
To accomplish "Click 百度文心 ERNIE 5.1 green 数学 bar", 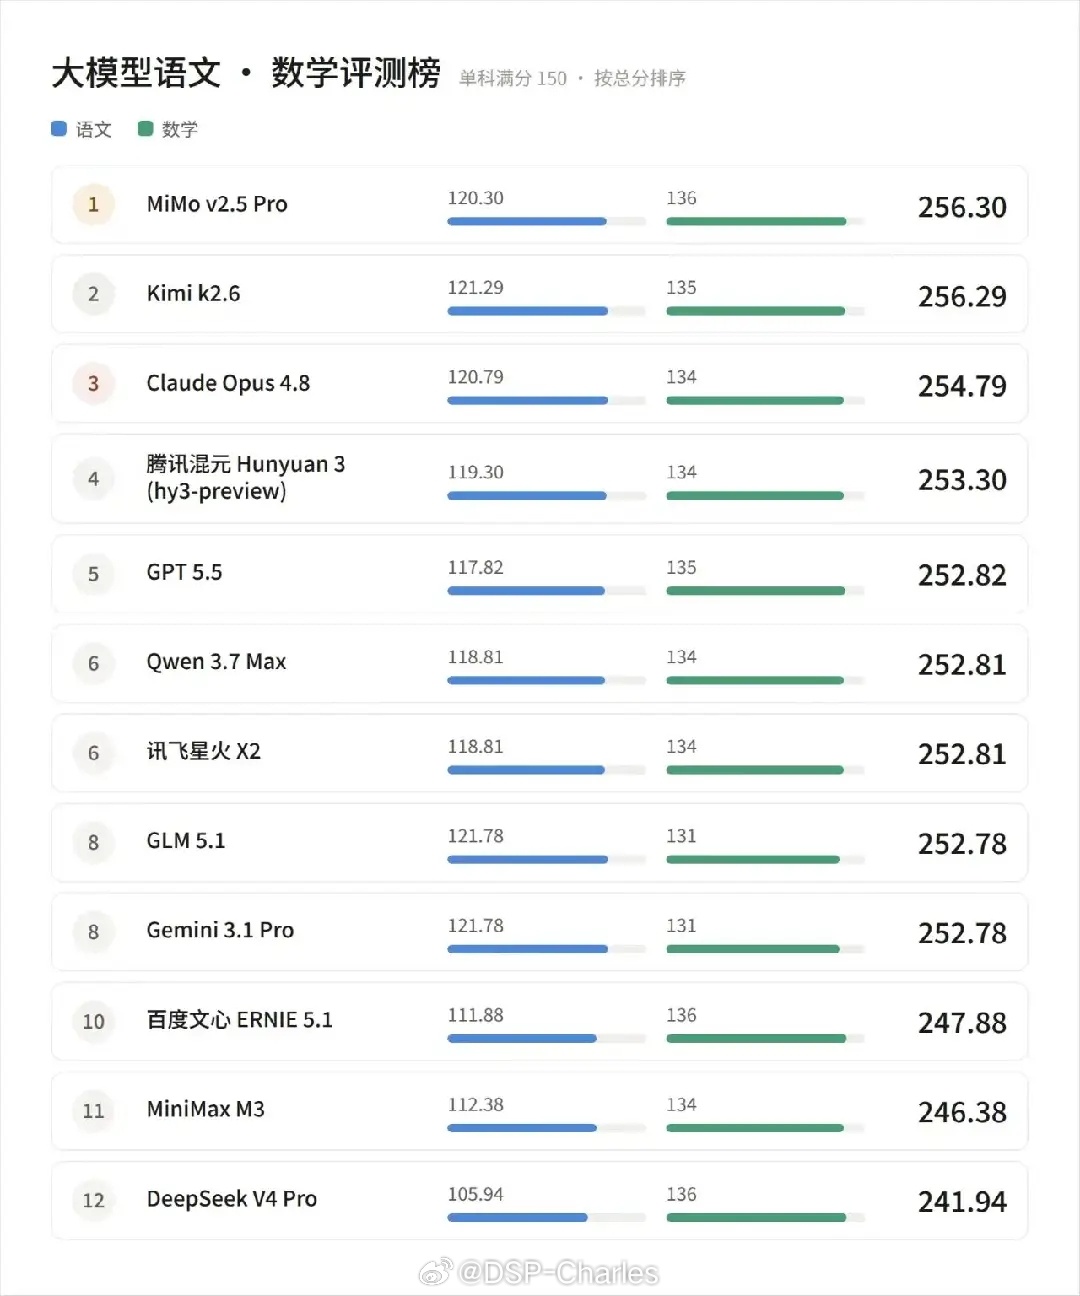I will click(x=756, y=1038).
